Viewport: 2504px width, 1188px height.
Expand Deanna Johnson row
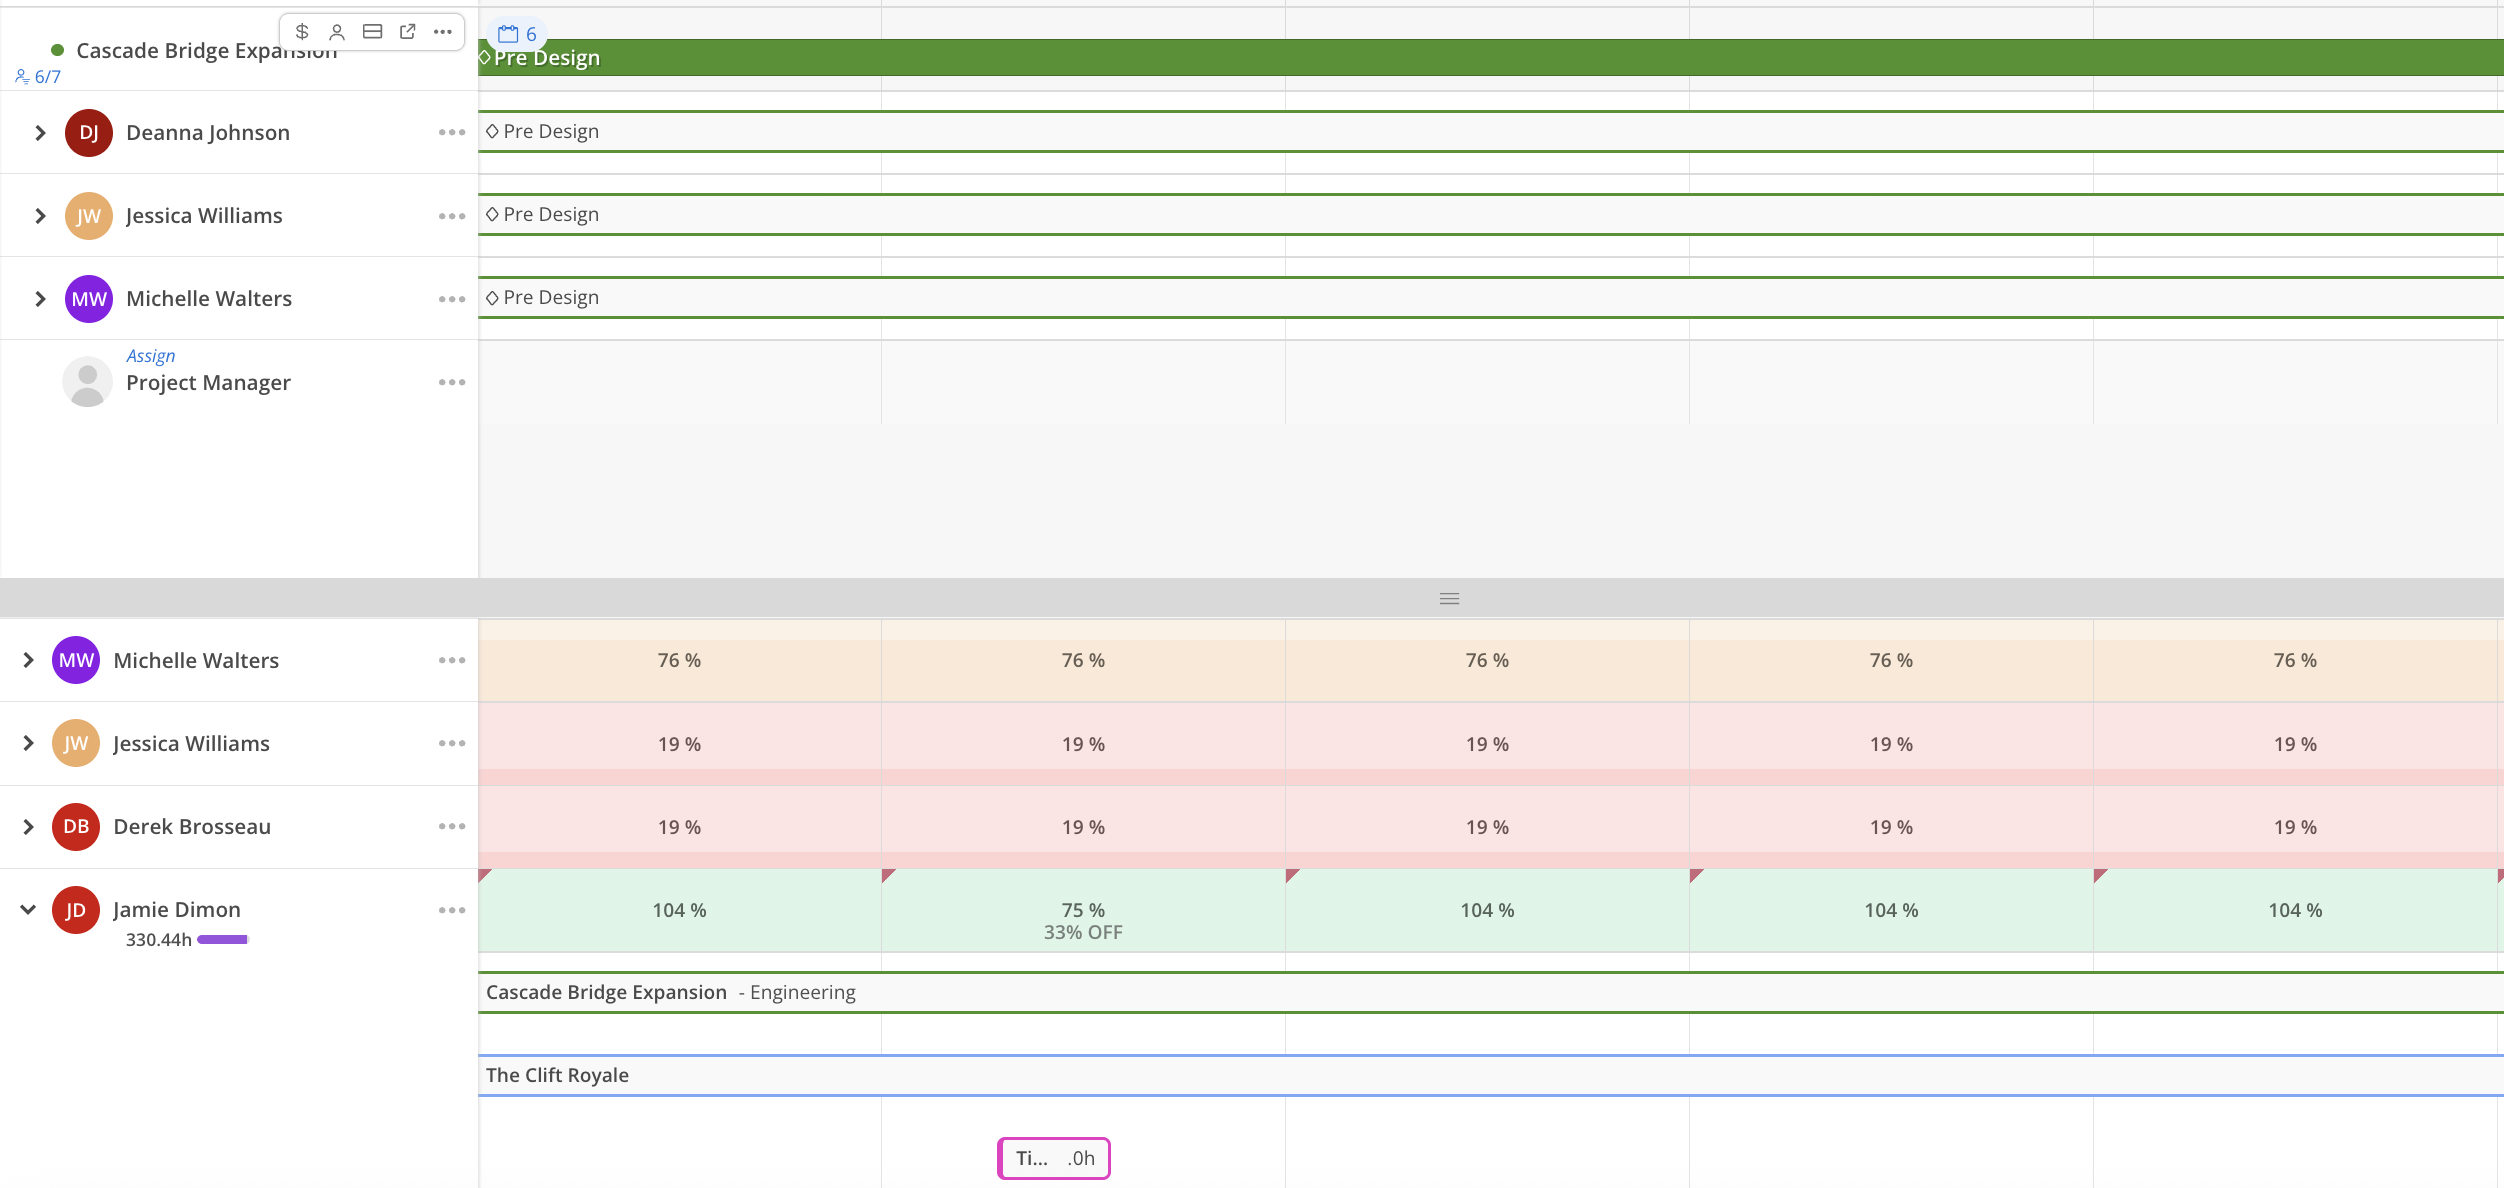[40, 133]
